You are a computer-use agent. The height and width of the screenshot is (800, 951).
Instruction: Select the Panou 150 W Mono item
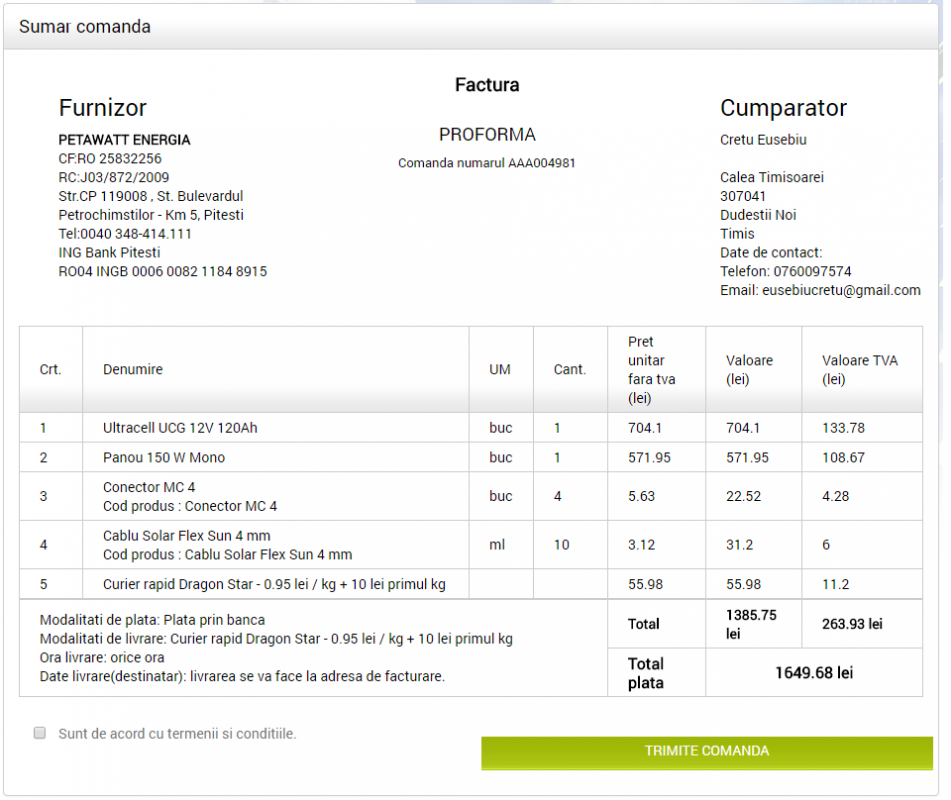click(x=164, y=458)
